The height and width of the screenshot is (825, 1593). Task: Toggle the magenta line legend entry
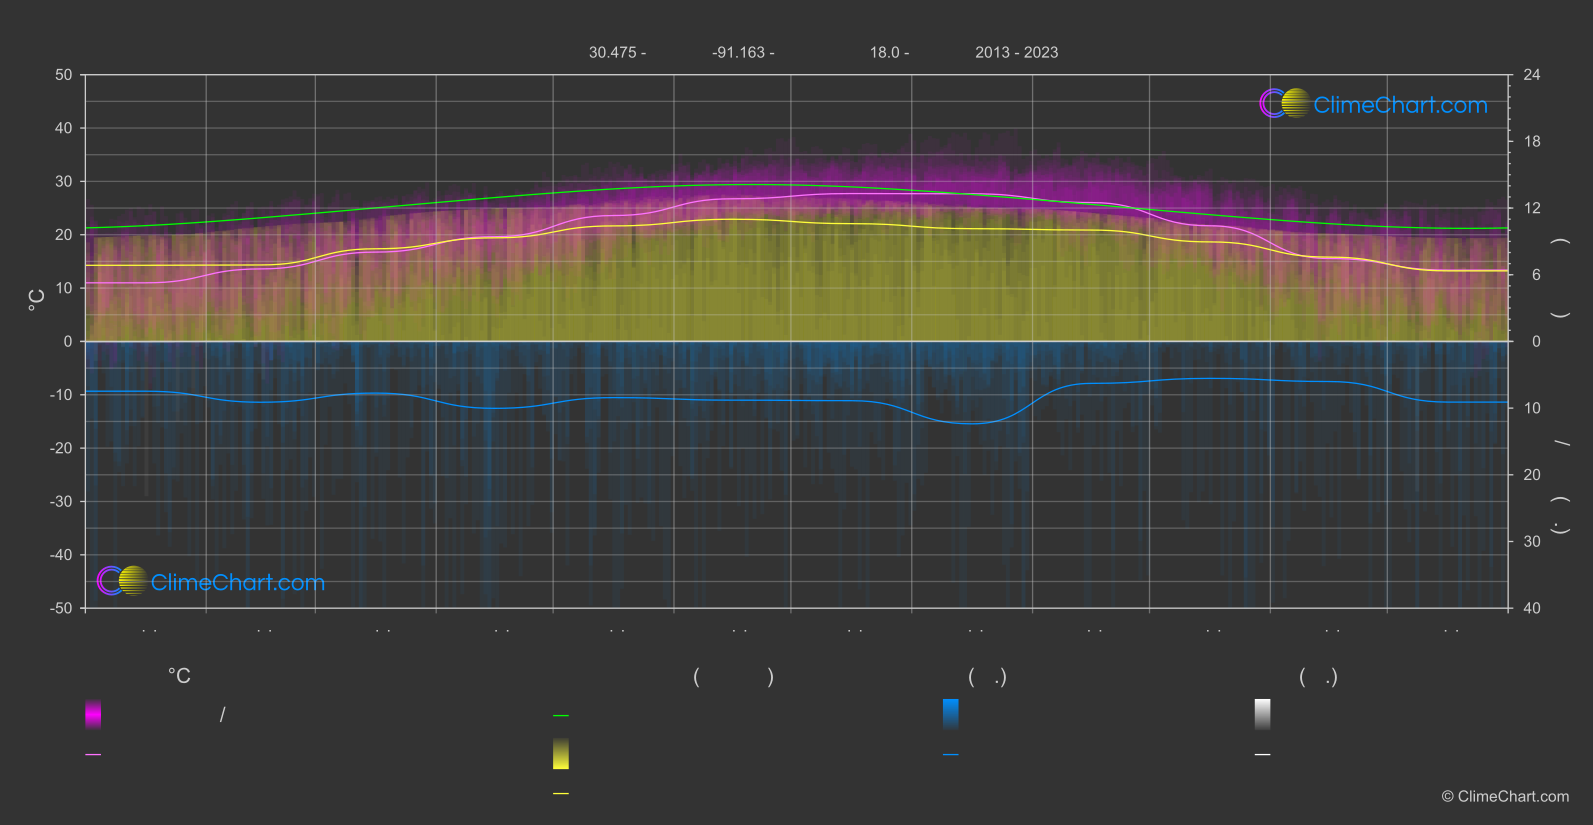(93, 755)
